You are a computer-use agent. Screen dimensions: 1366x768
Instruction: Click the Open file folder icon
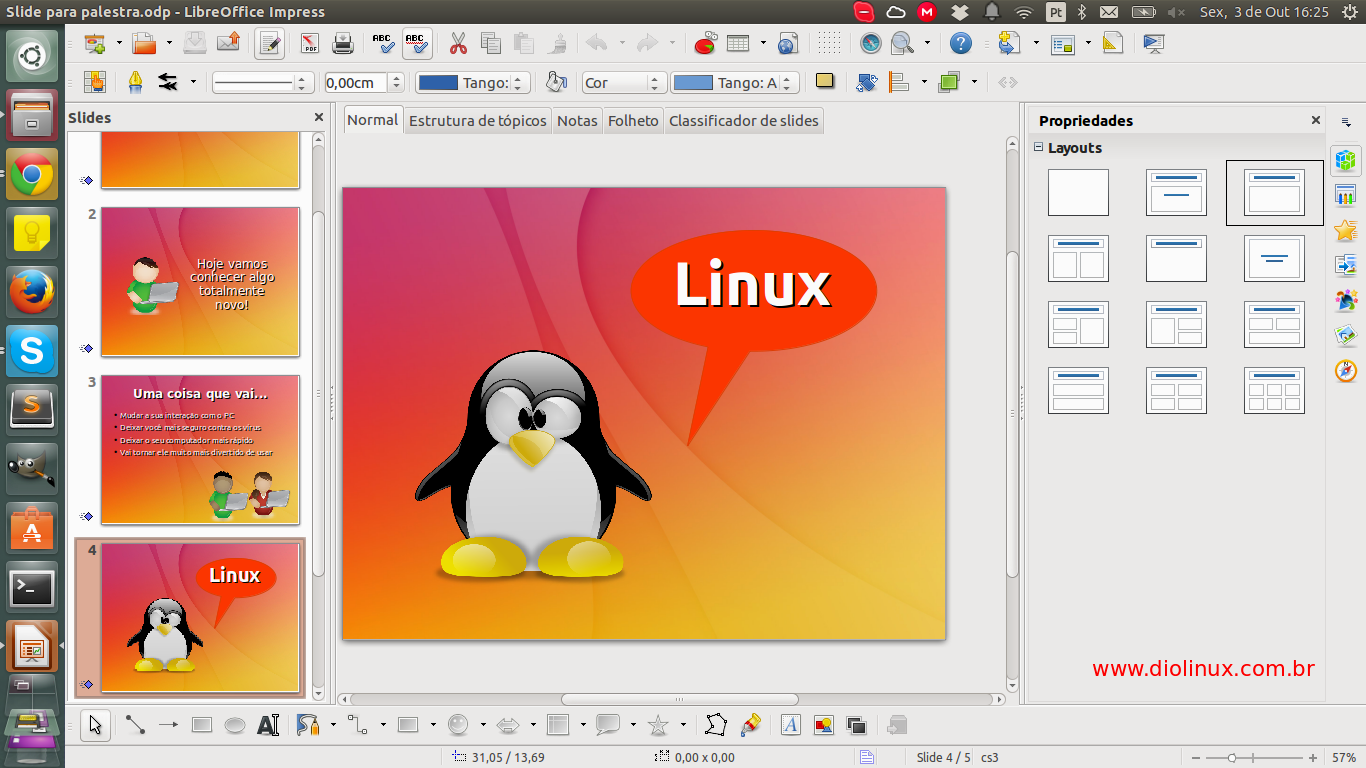tap(145, 43)
